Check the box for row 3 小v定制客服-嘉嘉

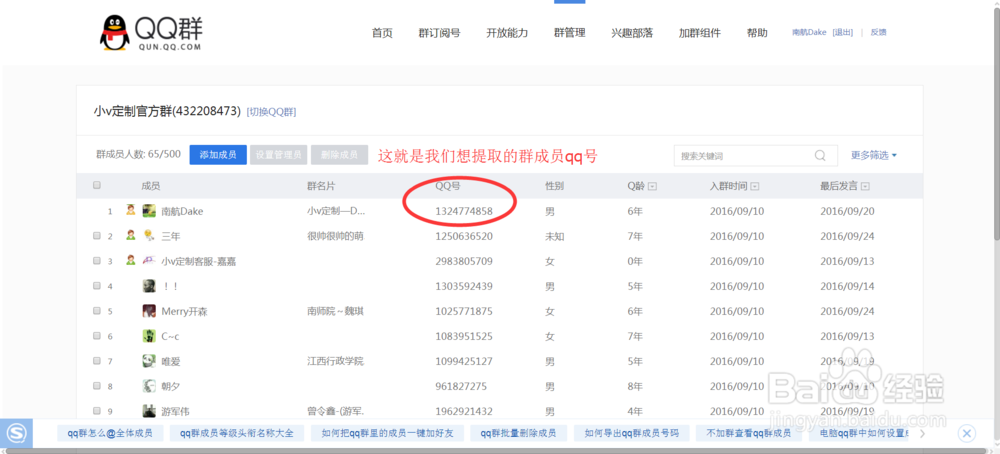point(97,261)
